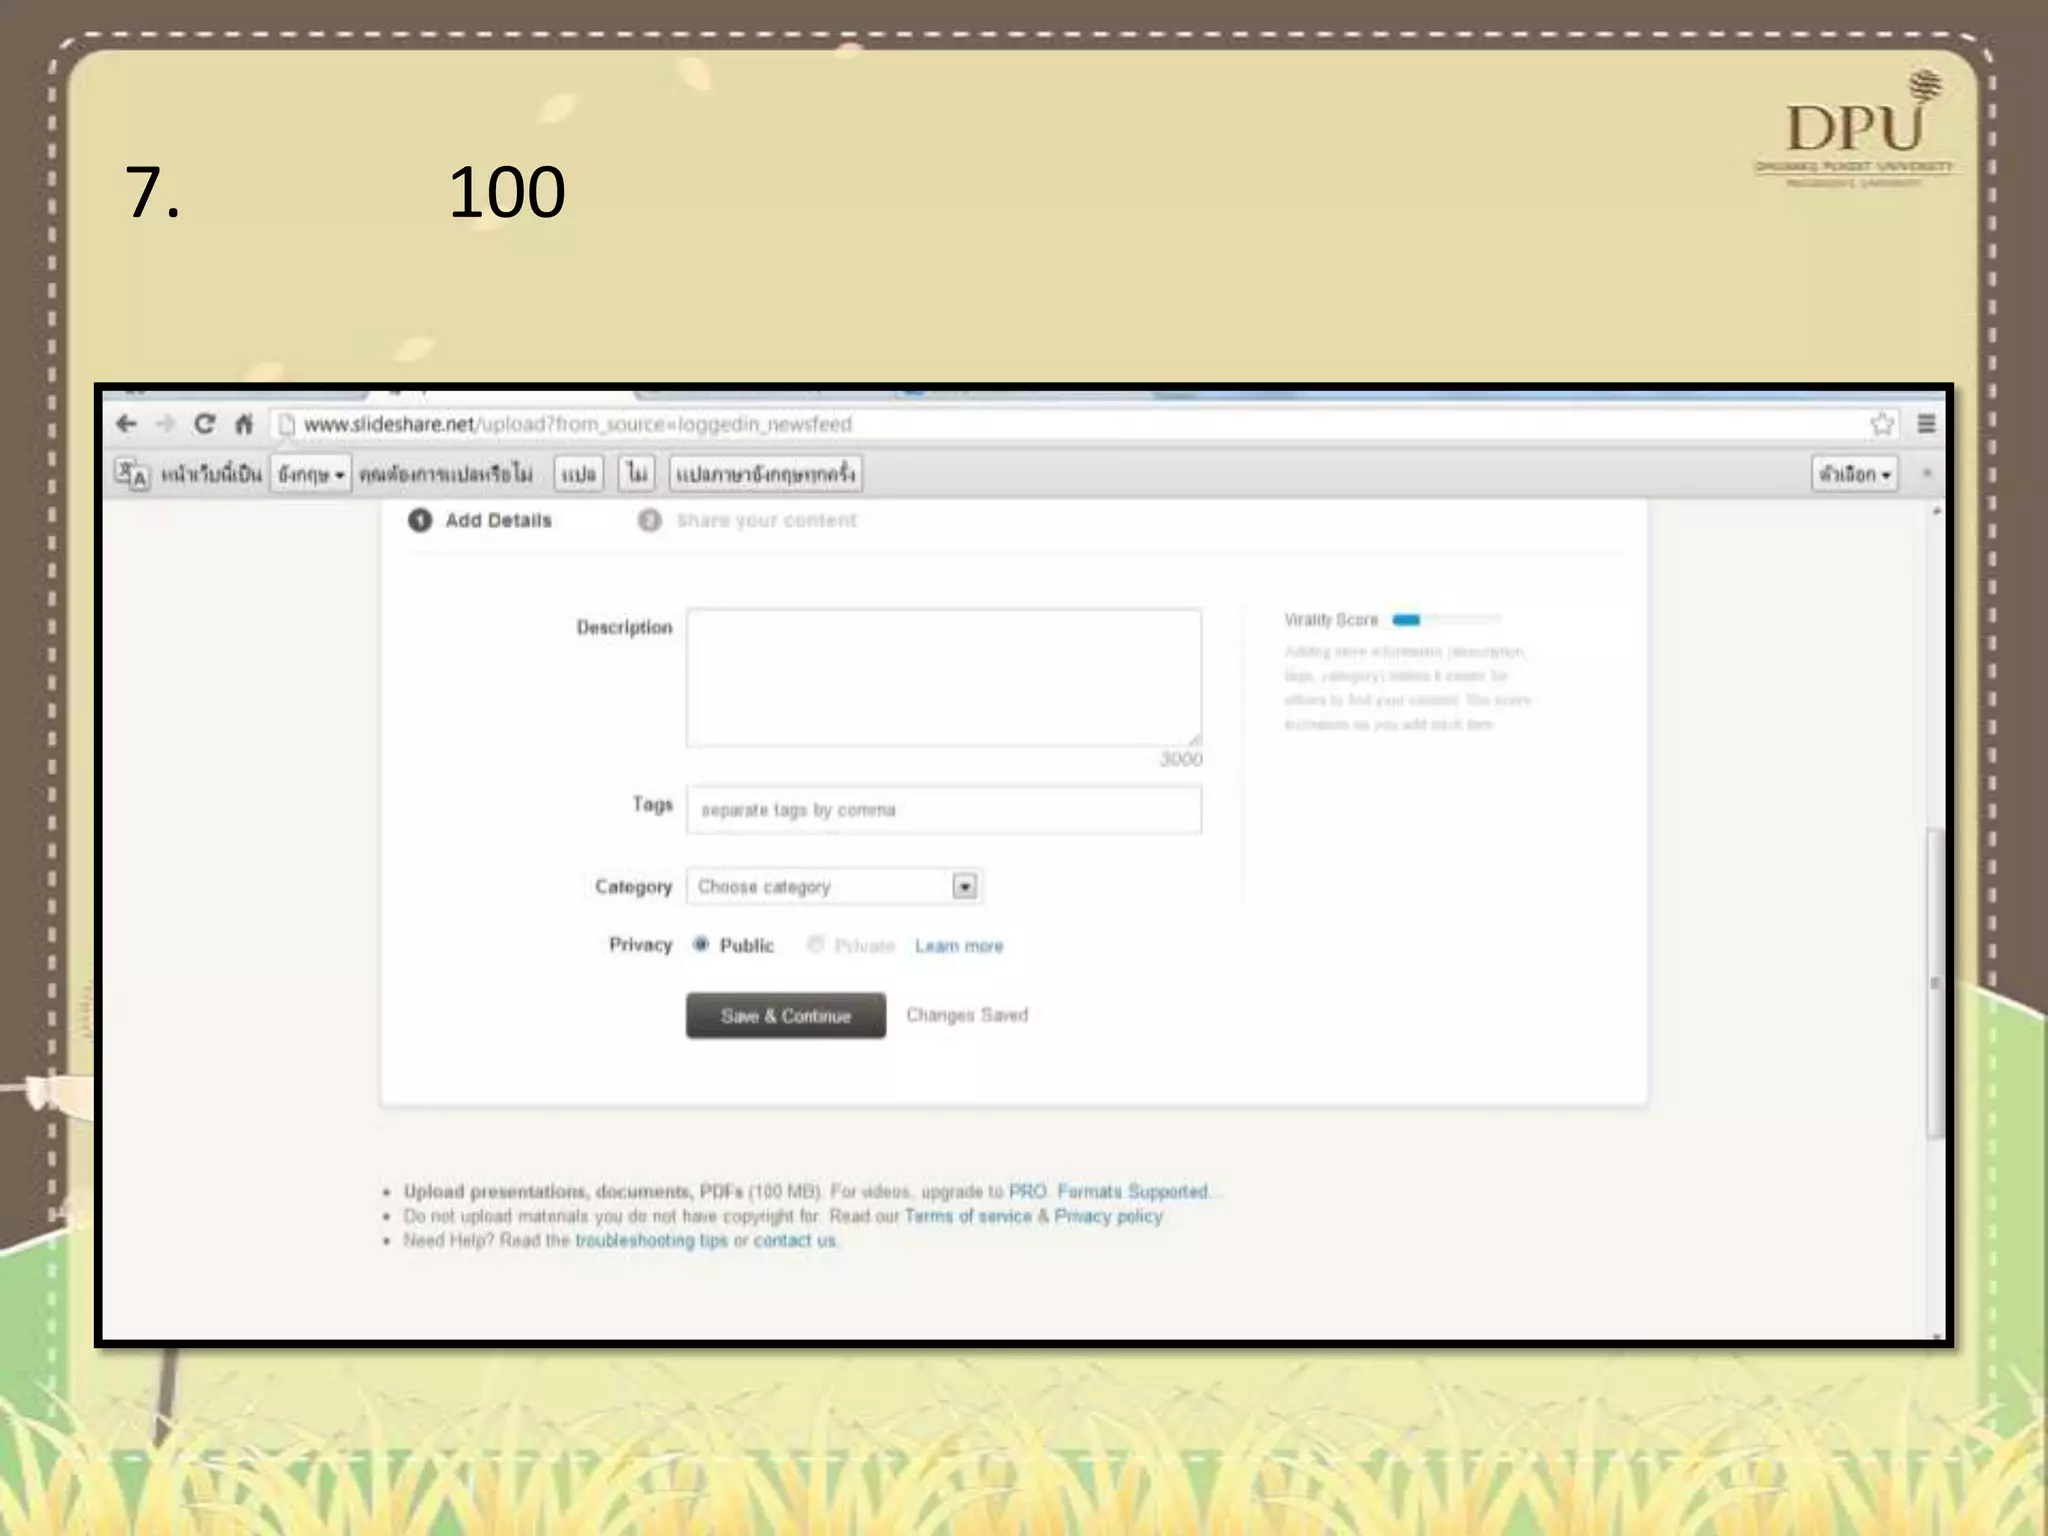
Task: Click the ไม่ (No) translate button
Action: point(637,473)
